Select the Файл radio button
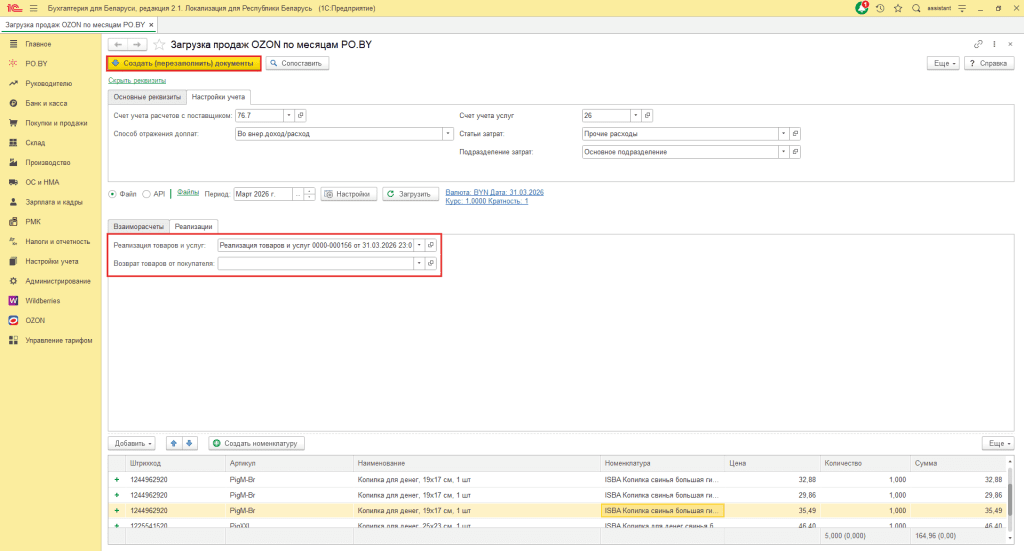The image size is (1024, 551). pyautogui.click(x=112, y=194)
